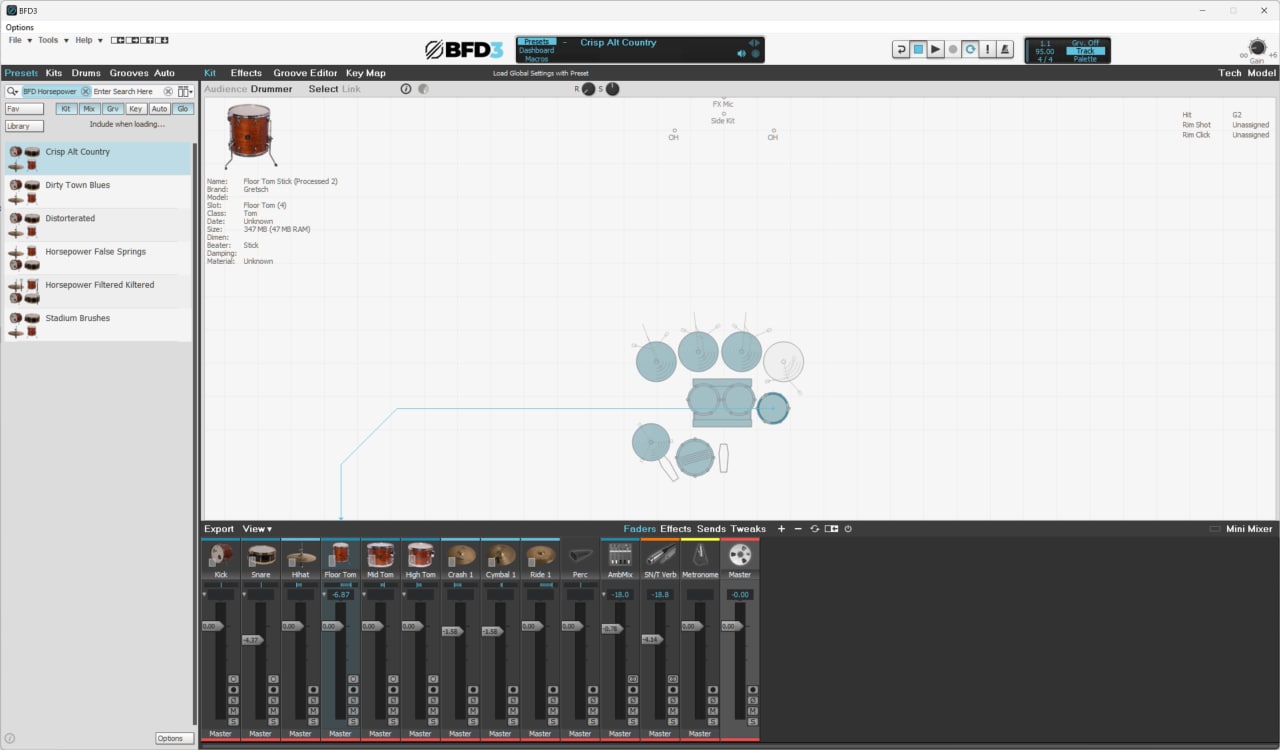Screen dimensions: 1280x750
Task: Toggle the Glo include filter
Action: [x=183, y=109]
